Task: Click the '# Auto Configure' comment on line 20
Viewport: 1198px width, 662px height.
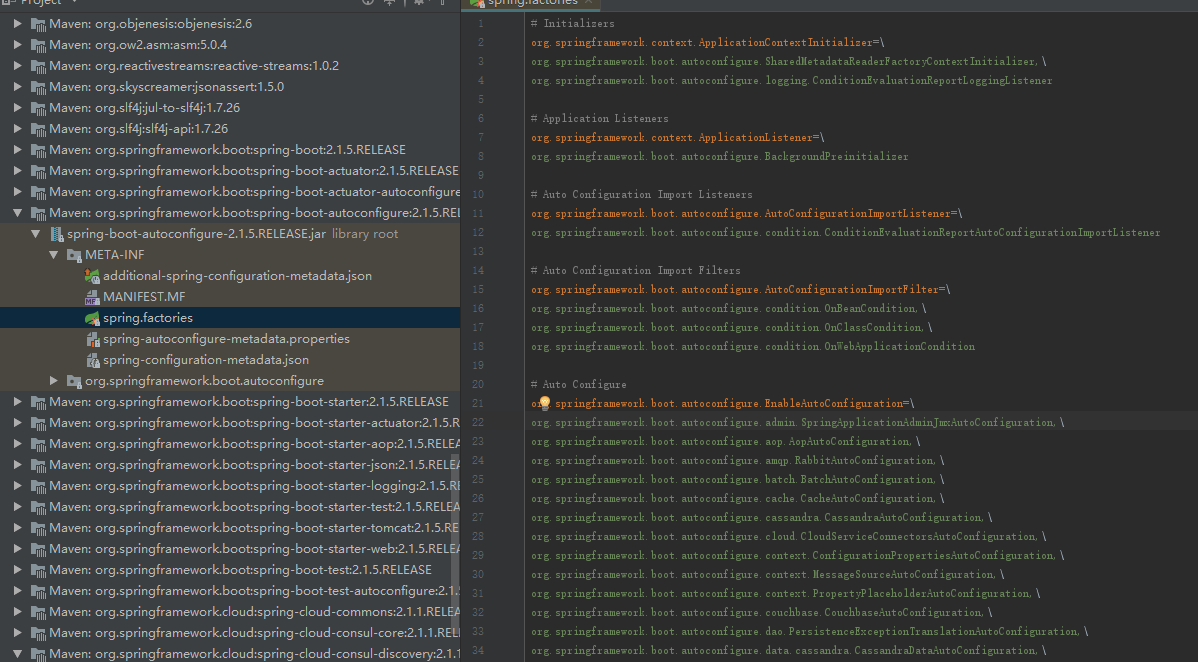Action: click(578, 385)
